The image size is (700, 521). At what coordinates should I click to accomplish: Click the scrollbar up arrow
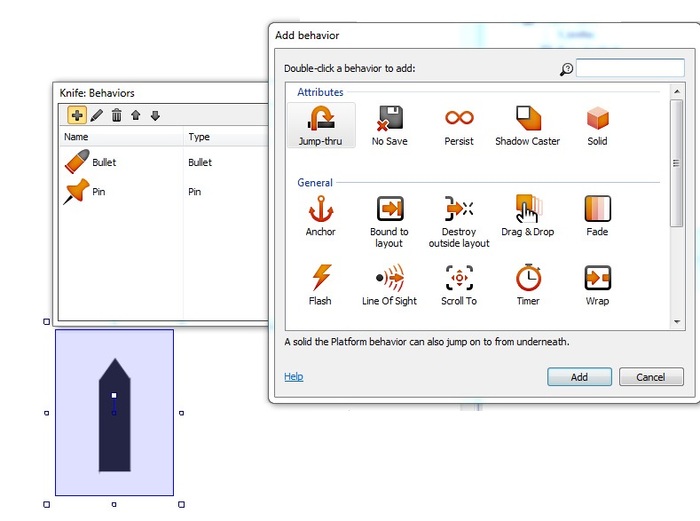[x=677, y=92]
